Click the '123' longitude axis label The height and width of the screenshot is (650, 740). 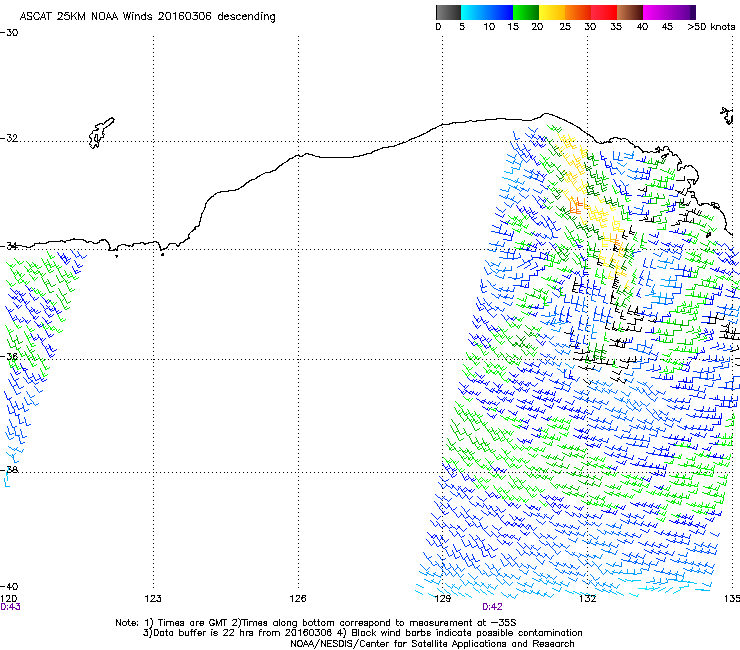coord(153,599)
